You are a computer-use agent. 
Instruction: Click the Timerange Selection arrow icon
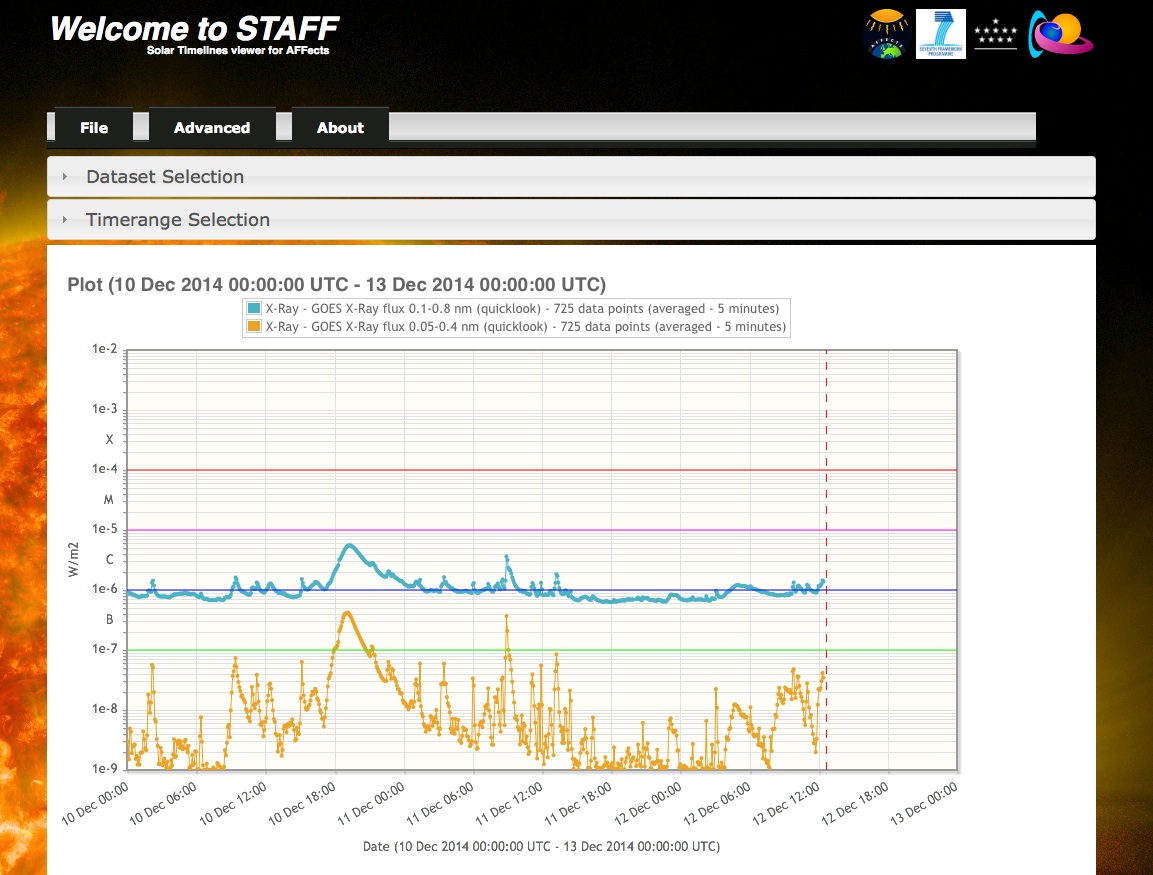click(x=65, y=220)
